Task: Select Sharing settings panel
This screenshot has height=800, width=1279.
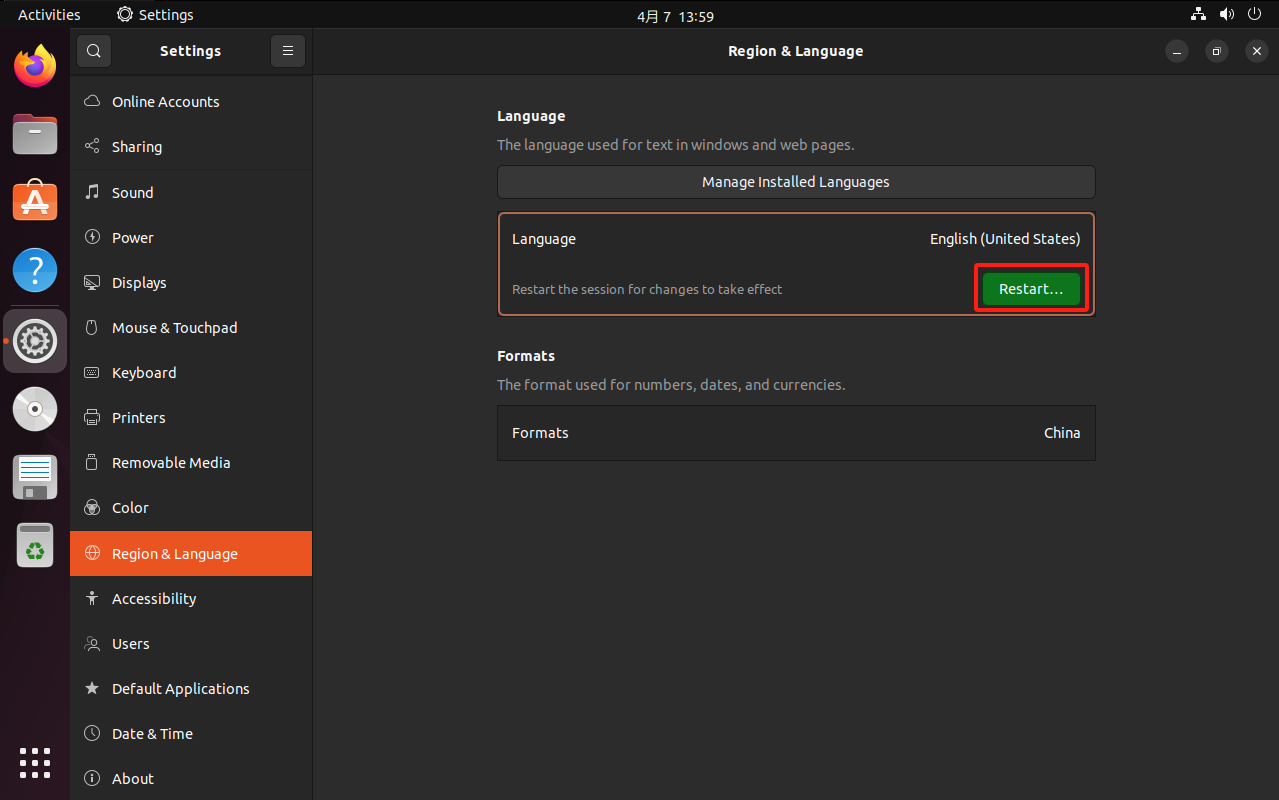Action: pos(191,146)
